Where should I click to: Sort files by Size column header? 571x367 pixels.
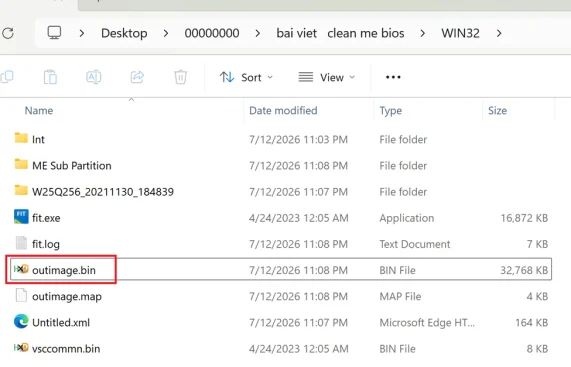point(497,110)
